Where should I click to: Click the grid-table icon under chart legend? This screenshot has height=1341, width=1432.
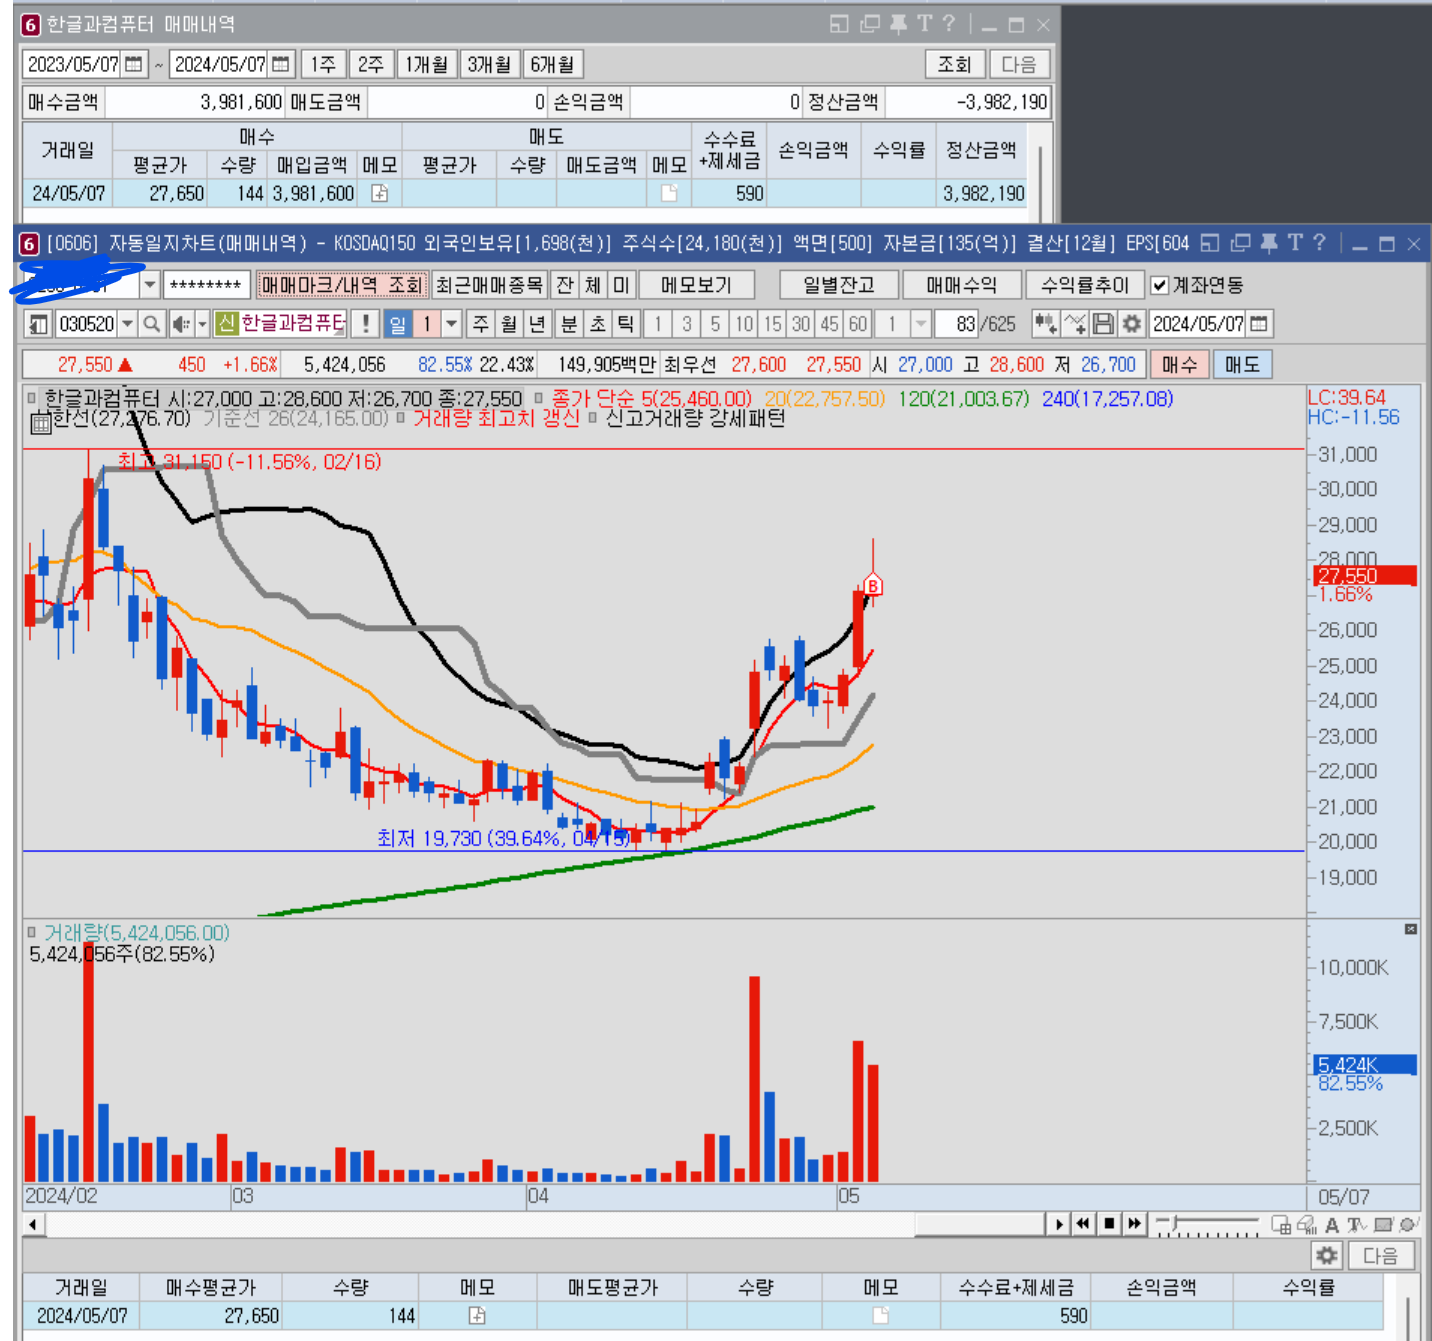pos(41,424)
